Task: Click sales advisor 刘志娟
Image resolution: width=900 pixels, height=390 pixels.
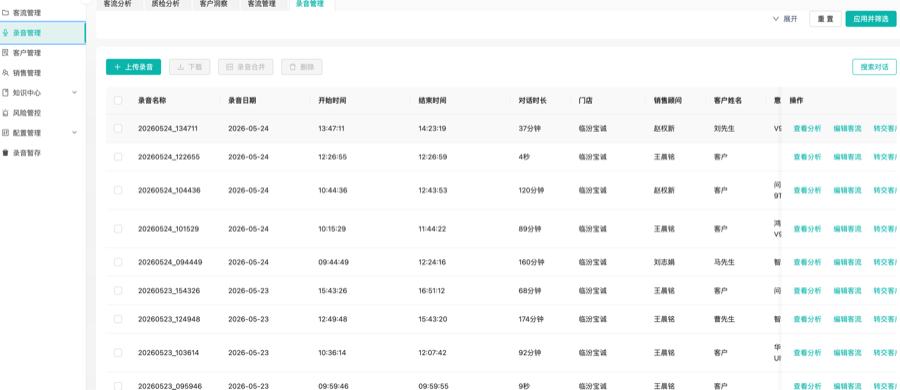Action: [x=665, y=262]
